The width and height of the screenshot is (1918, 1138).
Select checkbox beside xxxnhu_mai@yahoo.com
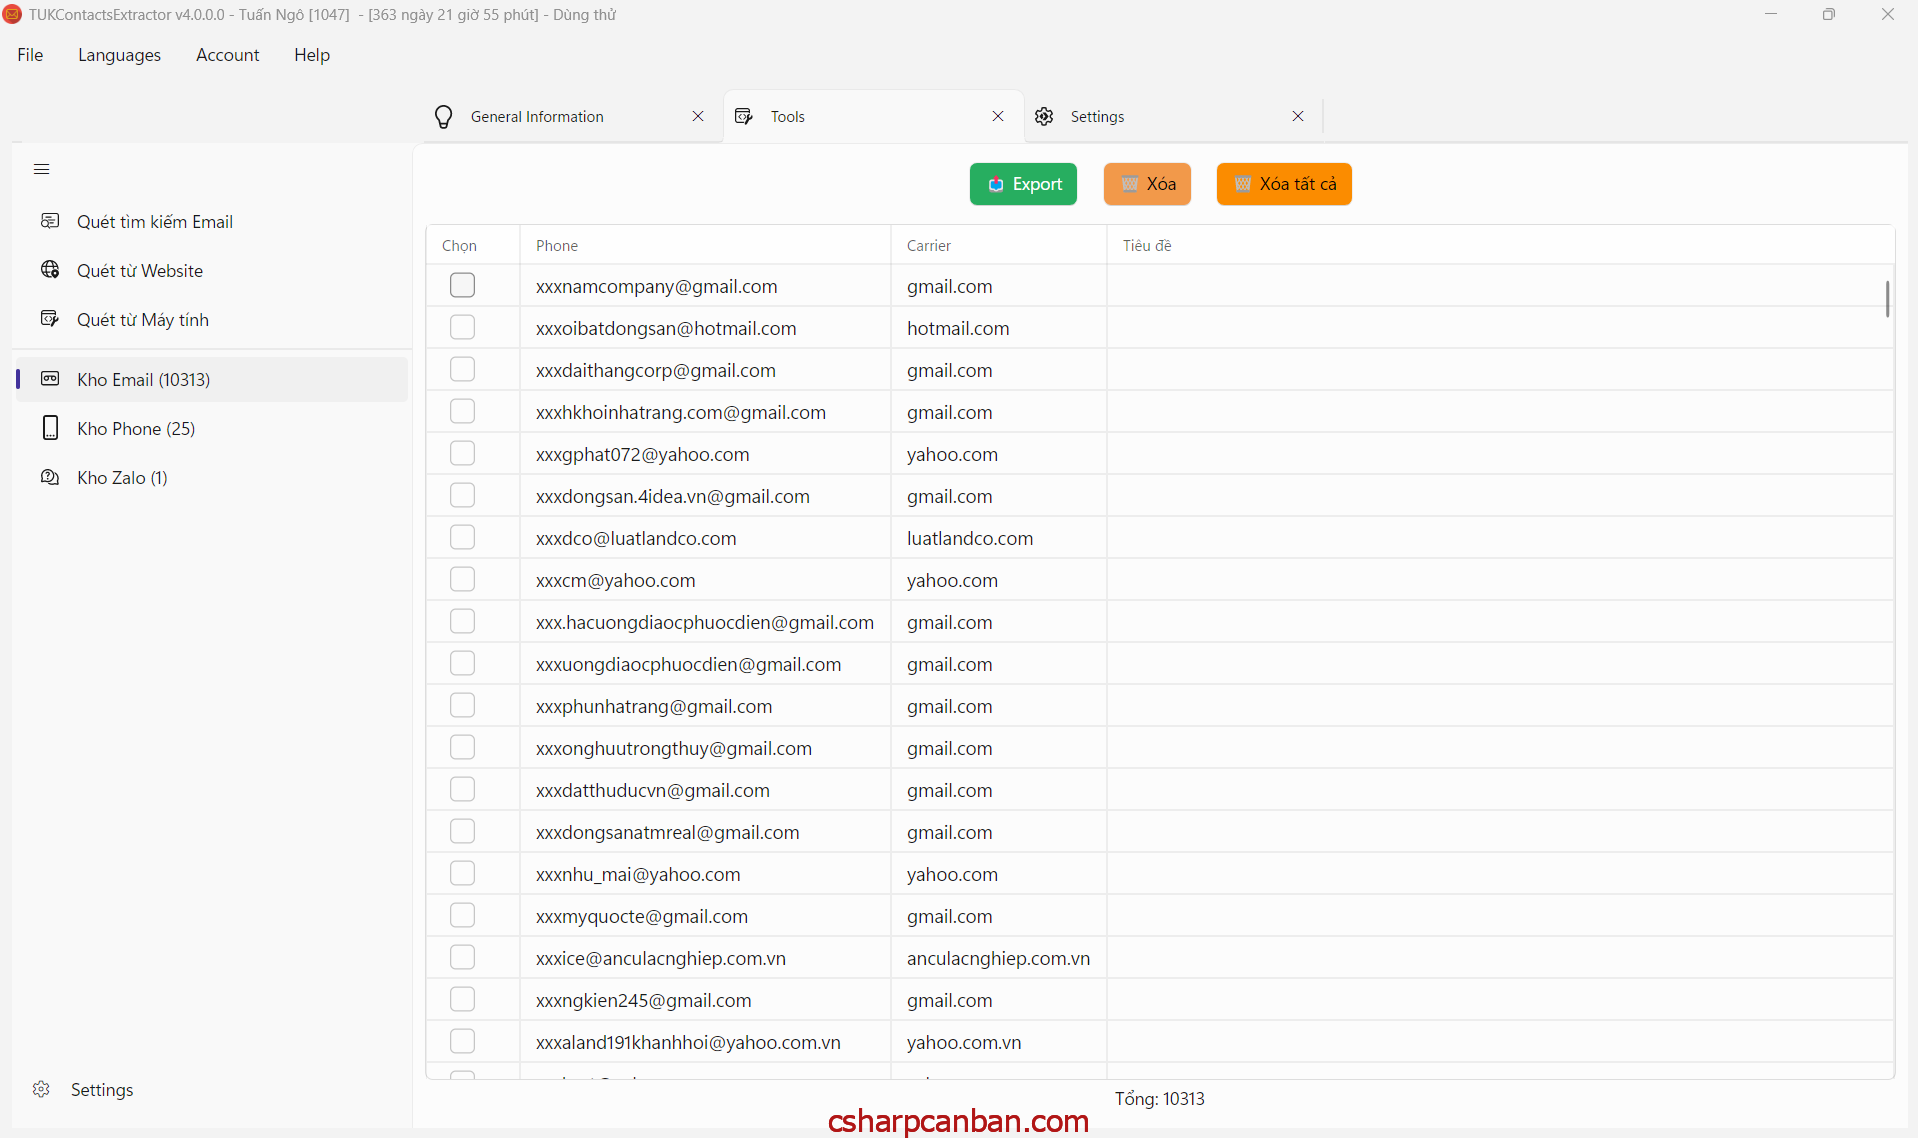coord(462,874)
